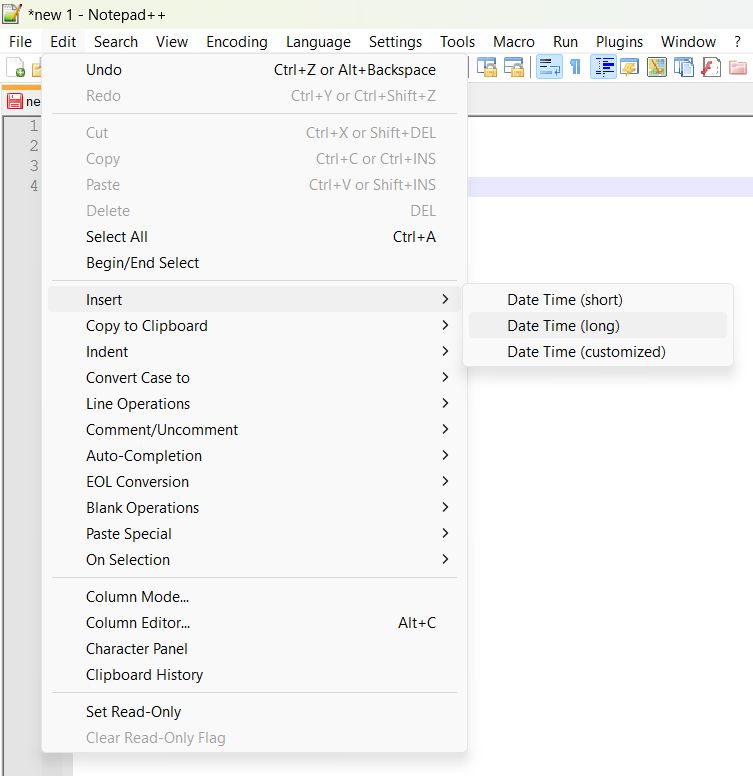
Task: Open the Plugins menu
Action: [x=619, y=42]
